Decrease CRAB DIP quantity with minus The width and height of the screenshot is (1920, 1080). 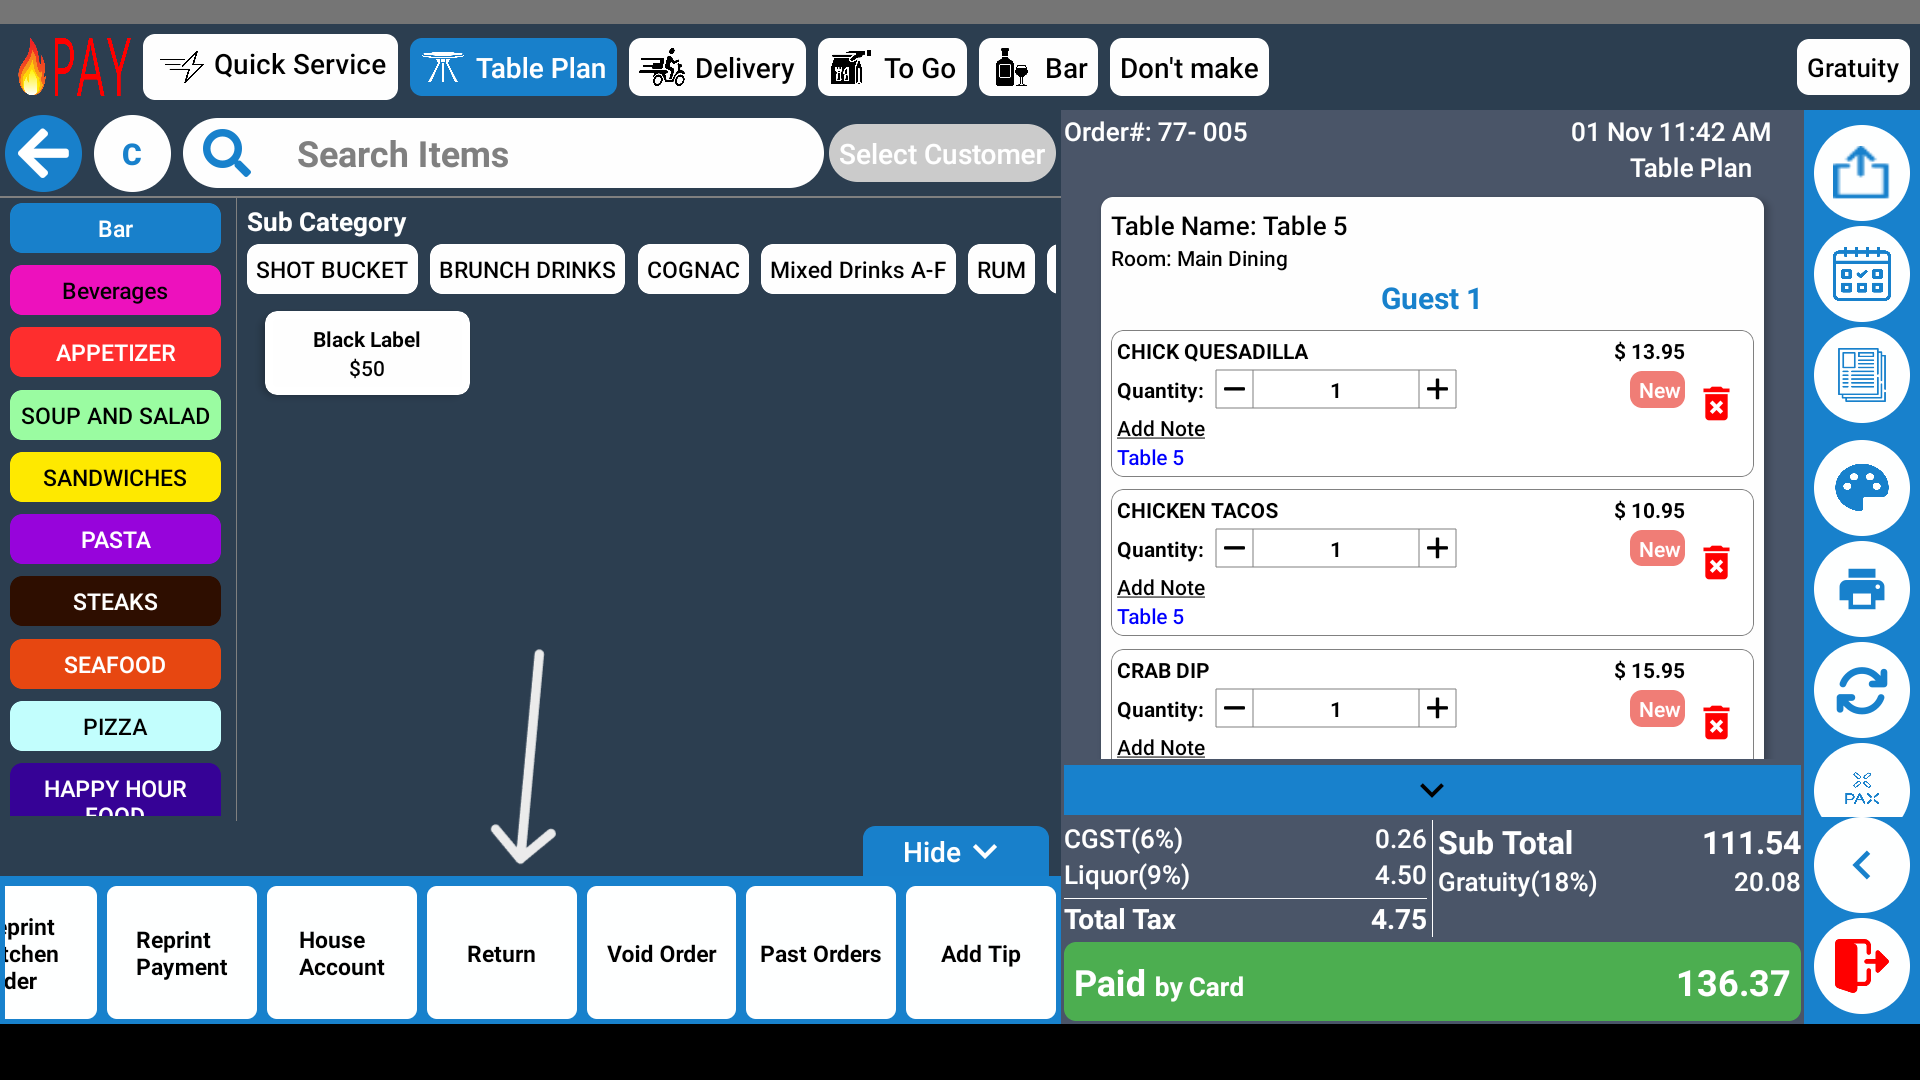click(x=1235, y=709)
